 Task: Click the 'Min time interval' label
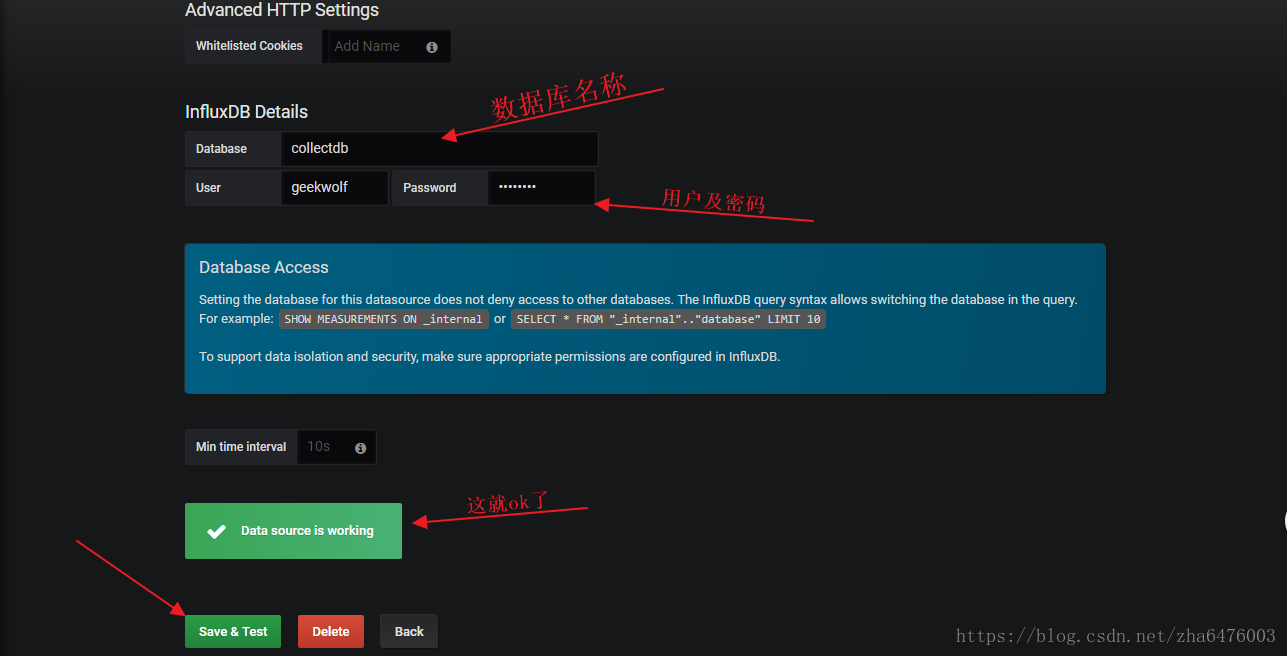(x=241, y=447)
